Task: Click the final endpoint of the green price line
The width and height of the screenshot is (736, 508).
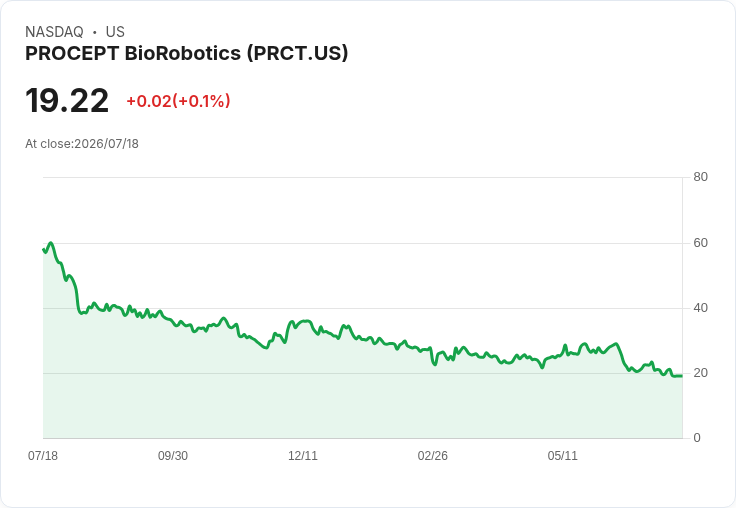Action: click(681, 376)
